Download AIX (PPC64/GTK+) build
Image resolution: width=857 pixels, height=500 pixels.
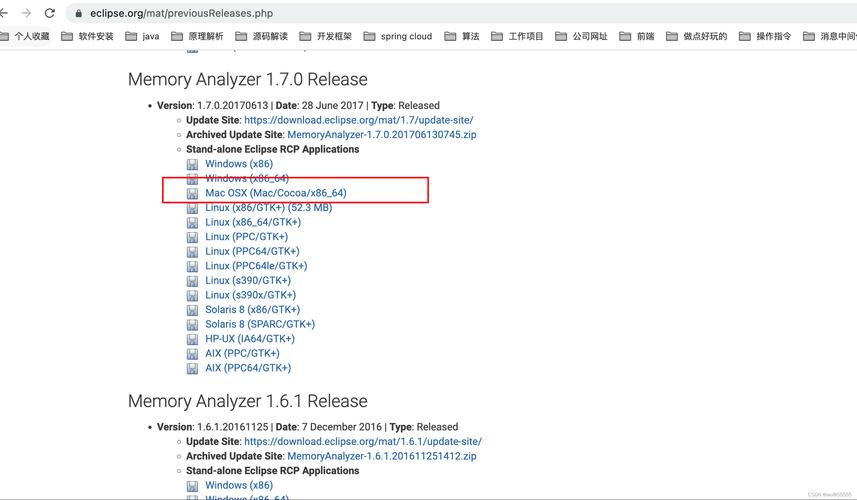pyautogui.click(x=248, y=368)
